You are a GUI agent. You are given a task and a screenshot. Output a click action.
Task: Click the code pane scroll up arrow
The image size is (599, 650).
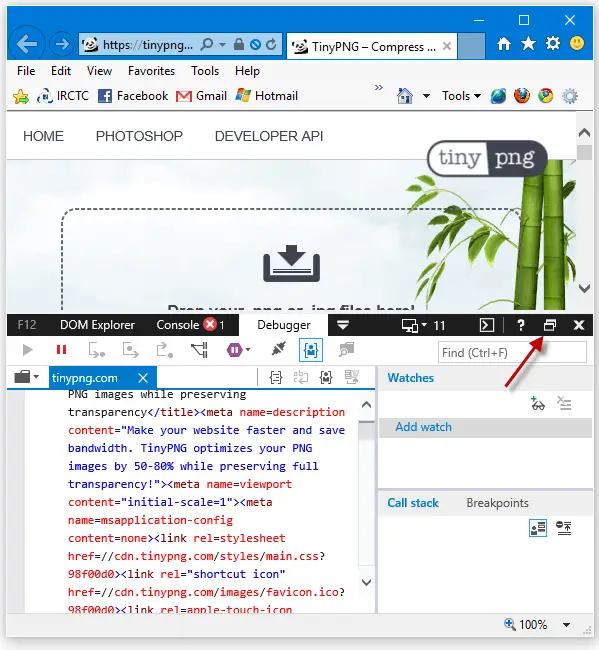366,405
